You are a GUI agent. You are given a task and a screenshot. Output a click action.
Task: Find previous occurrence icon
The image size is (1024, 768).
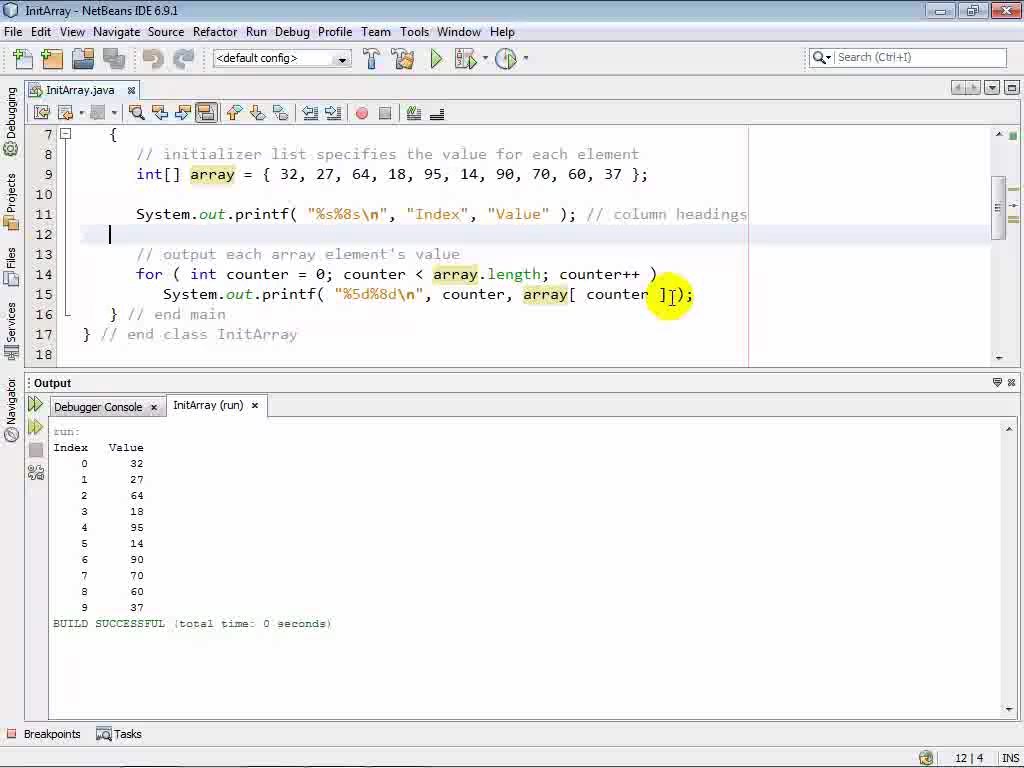pyautogui.click(x=159, y=113)
